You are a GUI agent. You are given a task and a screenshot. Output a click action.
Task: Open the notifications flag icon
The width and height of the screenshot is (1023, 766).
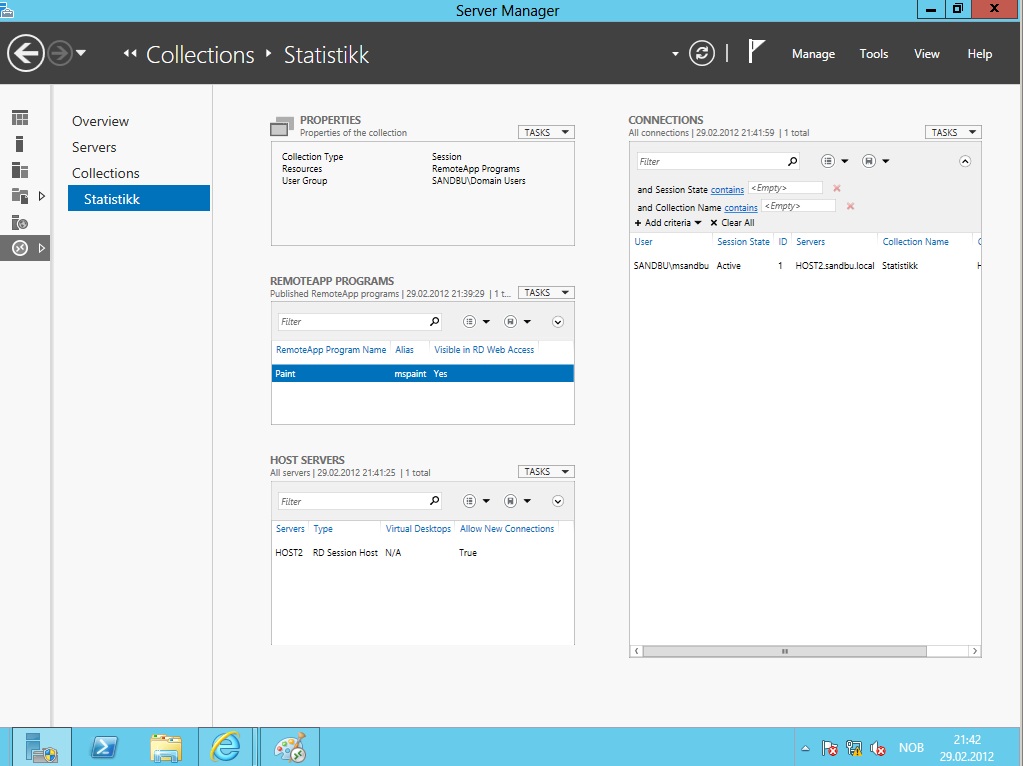(x=755, y=50)
